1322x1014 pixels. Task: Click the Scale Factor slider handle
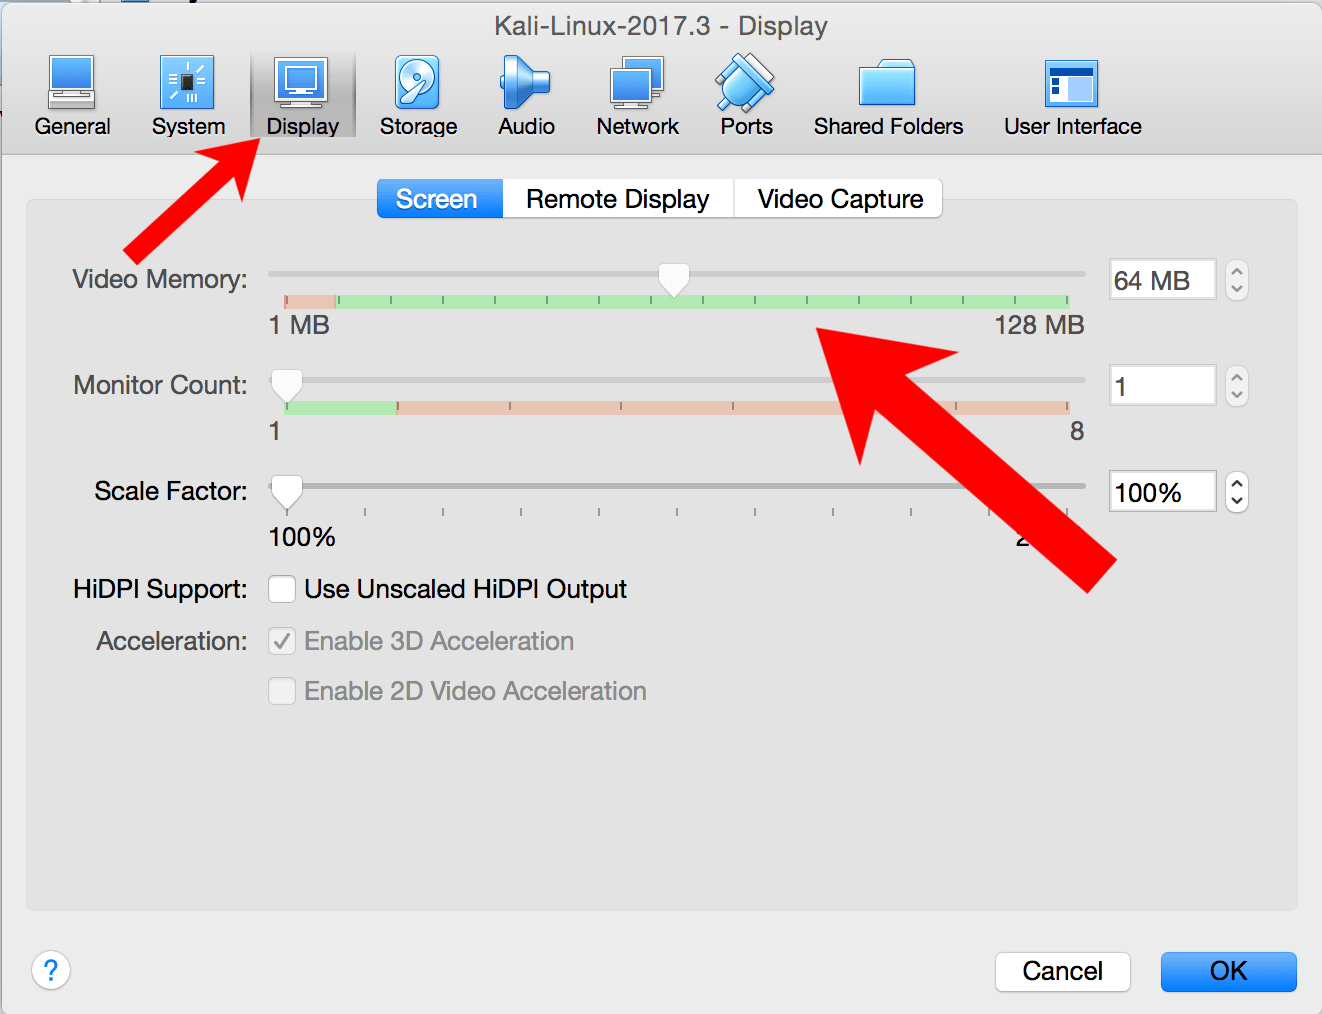coord(287,492)
